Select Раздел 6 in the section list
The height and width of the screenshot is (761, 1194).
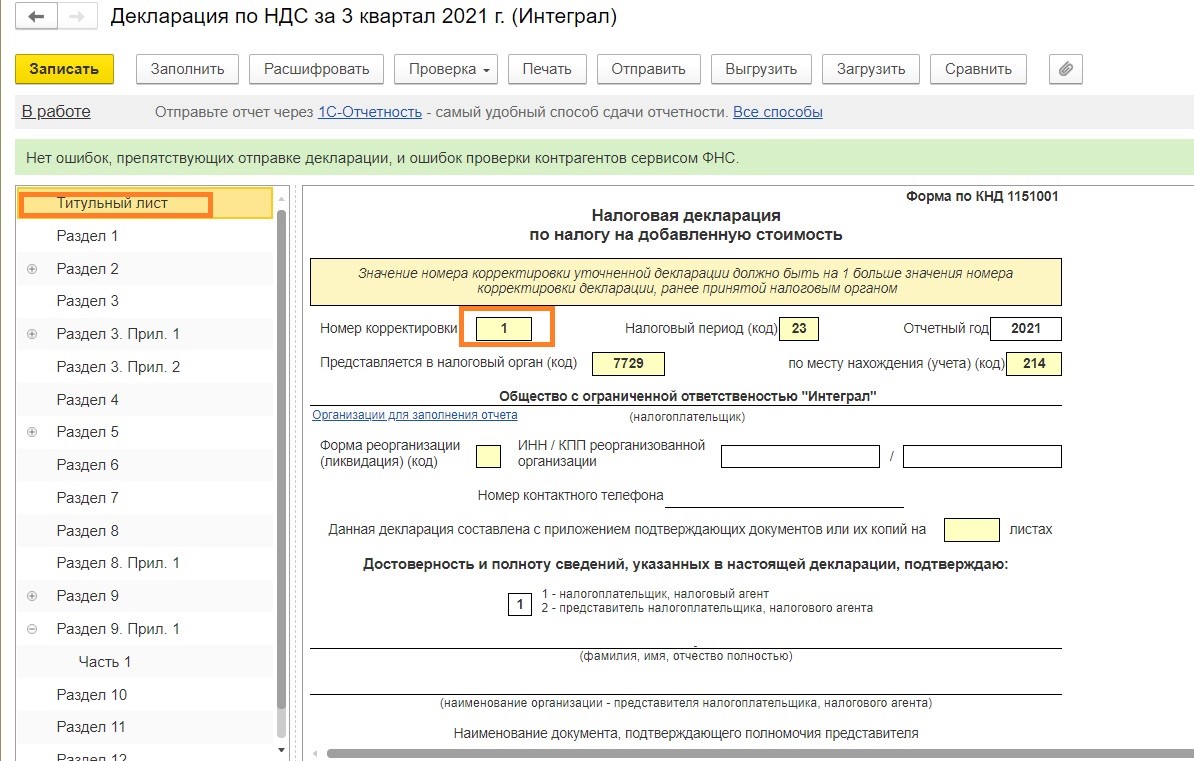pos(145,465)
